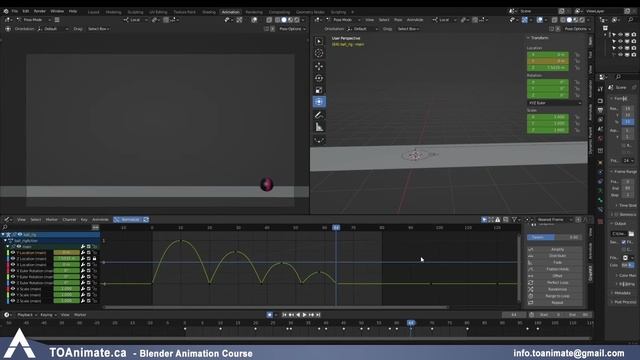Click the current frame marker on timeline ruler

(x=411, y=322)
